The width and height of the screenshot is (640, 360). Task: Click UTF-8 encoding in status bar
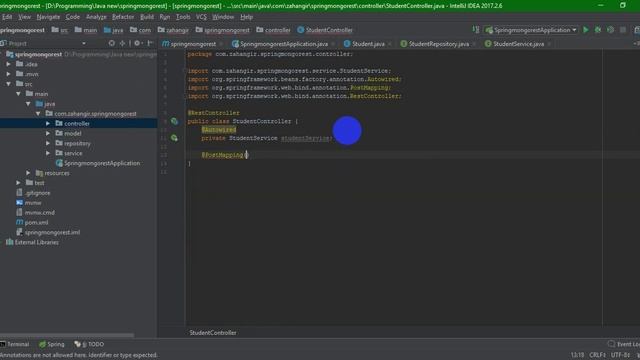(620, 355)
